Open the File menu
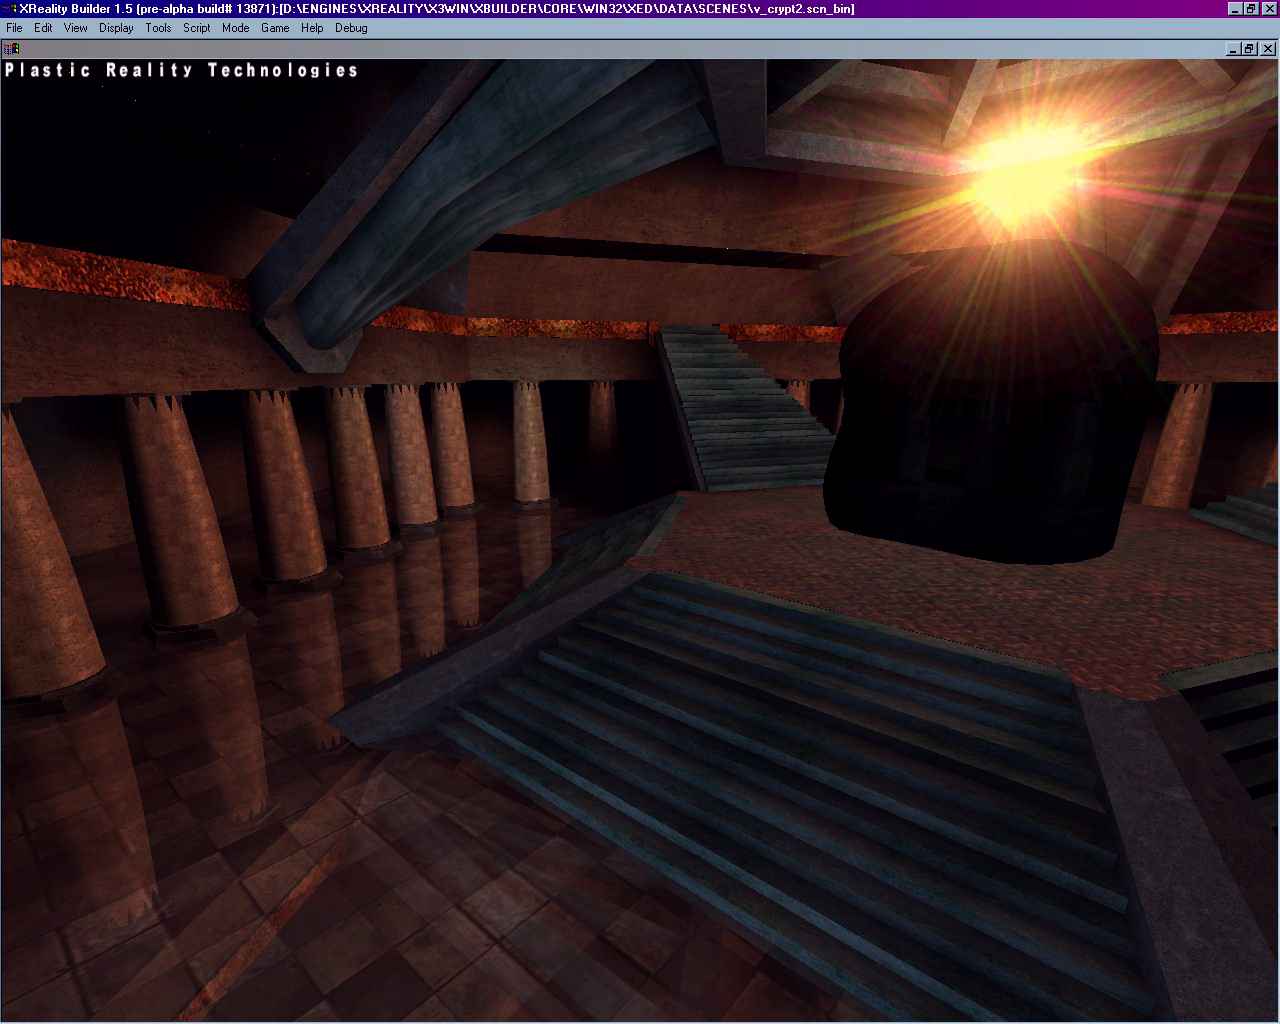This screenshot has width=1280, height=1024. pyautogui.click(x=14, y=28)
